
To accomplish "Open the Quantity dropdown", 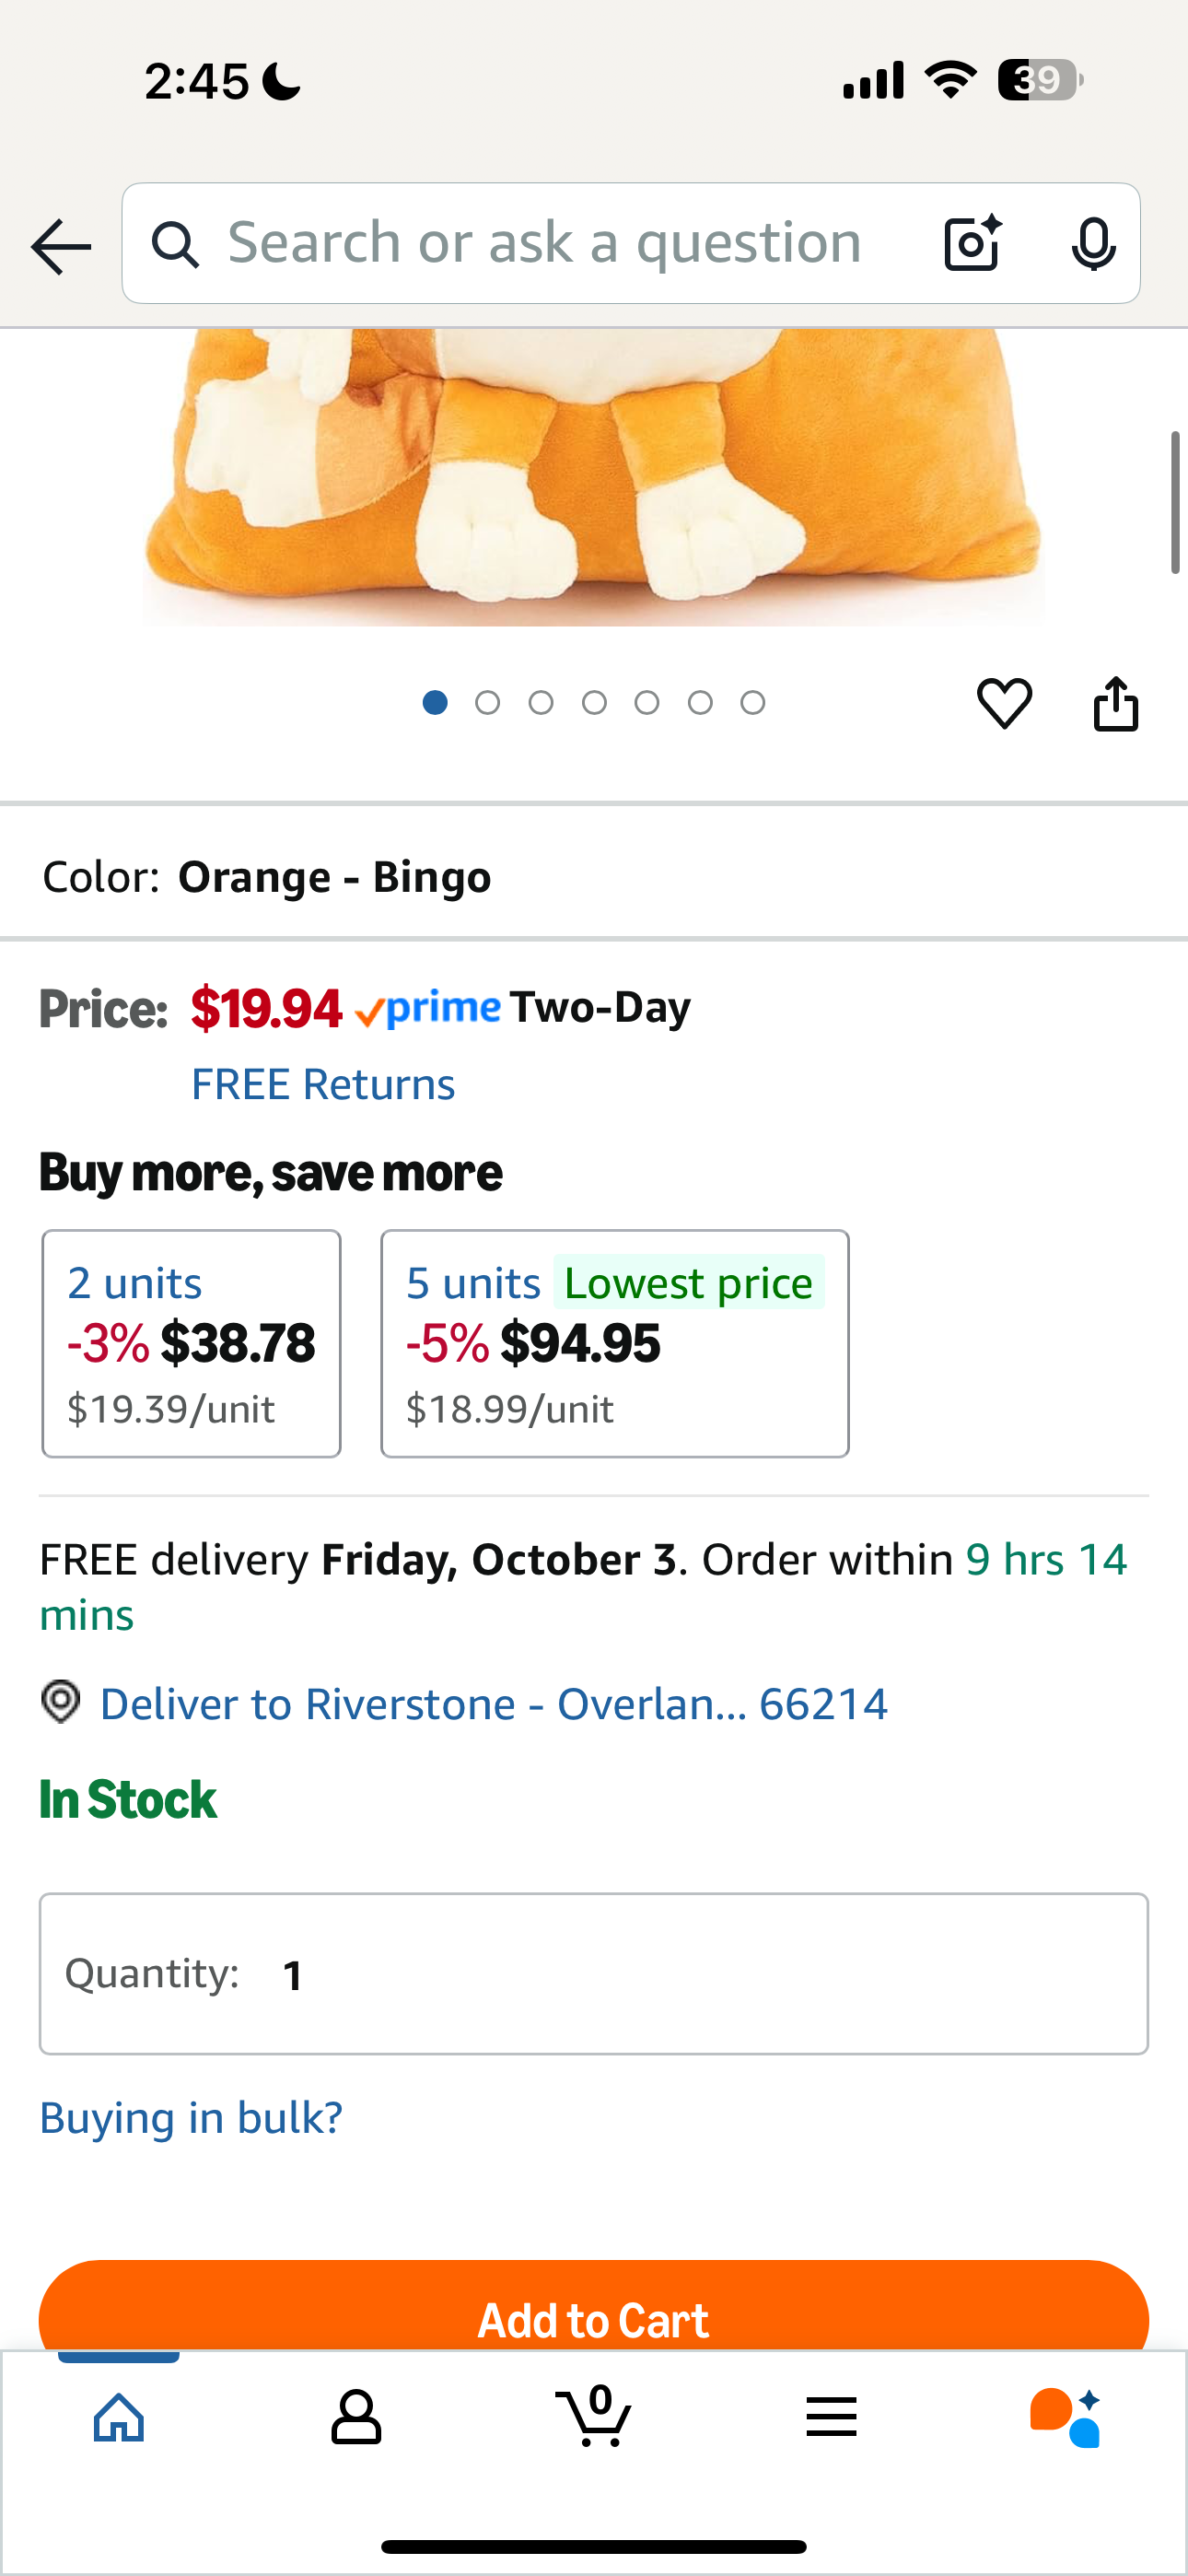I will (x=594, y=1974).
